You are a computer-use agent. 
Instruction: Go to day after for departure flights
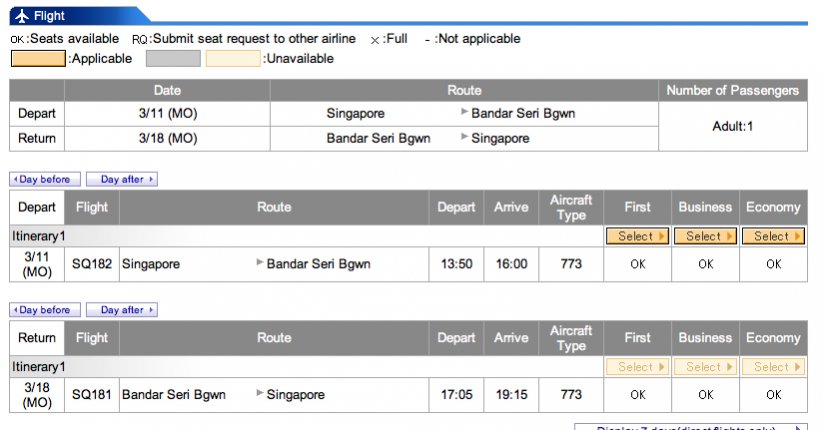coord(122,180)
